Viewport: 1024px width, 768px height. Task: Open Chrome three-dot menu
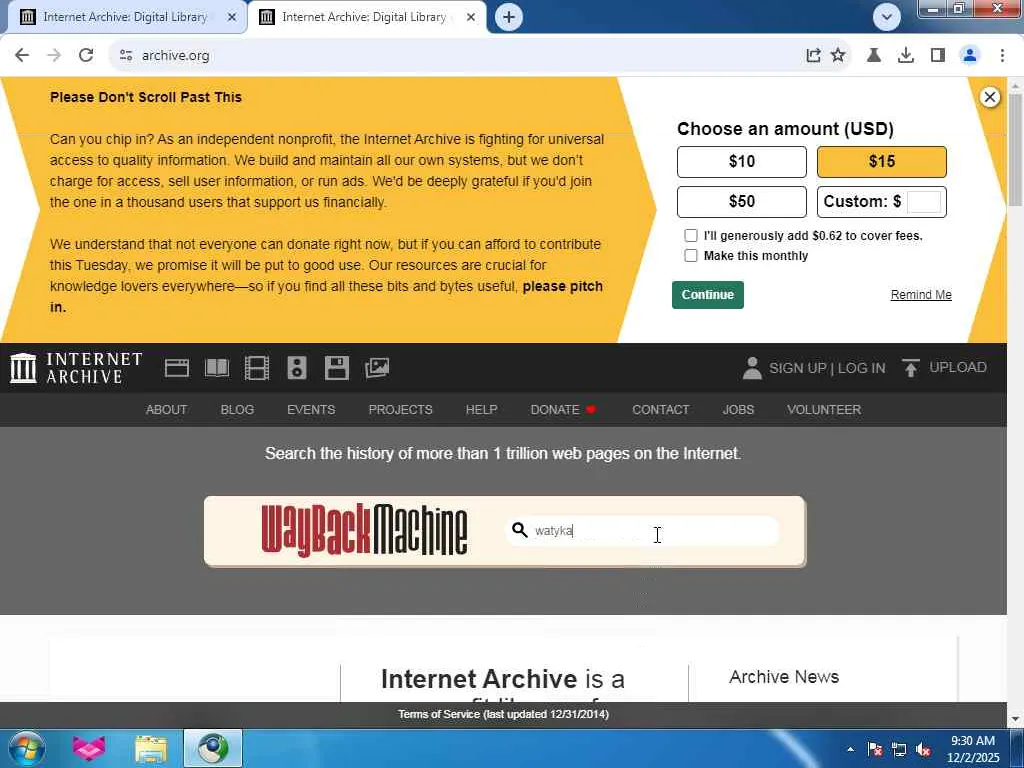pos(1002,56)
